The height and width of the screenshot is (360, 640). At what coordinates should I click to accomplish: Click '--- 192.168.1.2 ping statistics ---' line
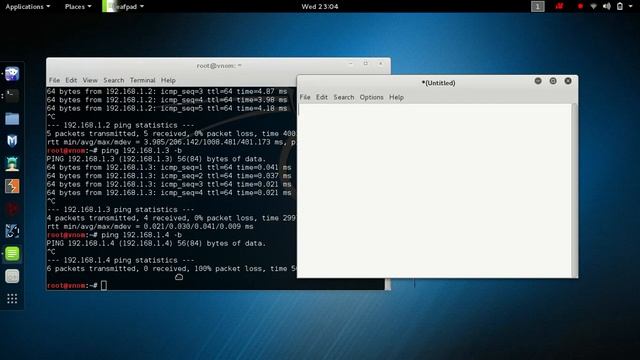pyautogui.click(x=120, y=125)
